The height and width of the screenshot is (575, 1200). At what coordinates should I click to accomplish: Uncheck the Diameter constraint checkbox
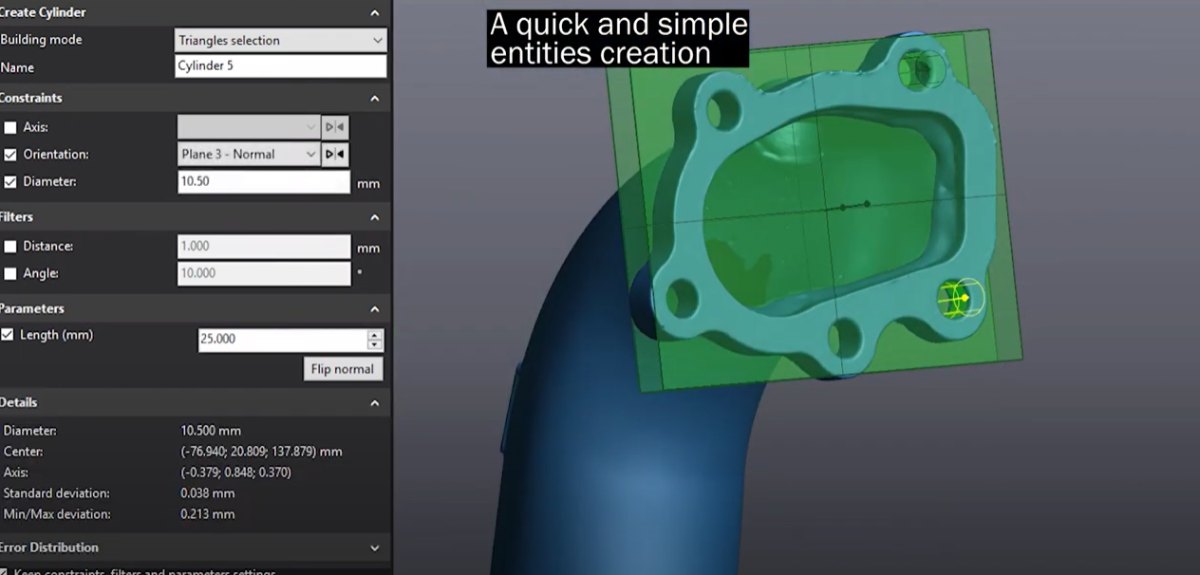tap(10, 182)
